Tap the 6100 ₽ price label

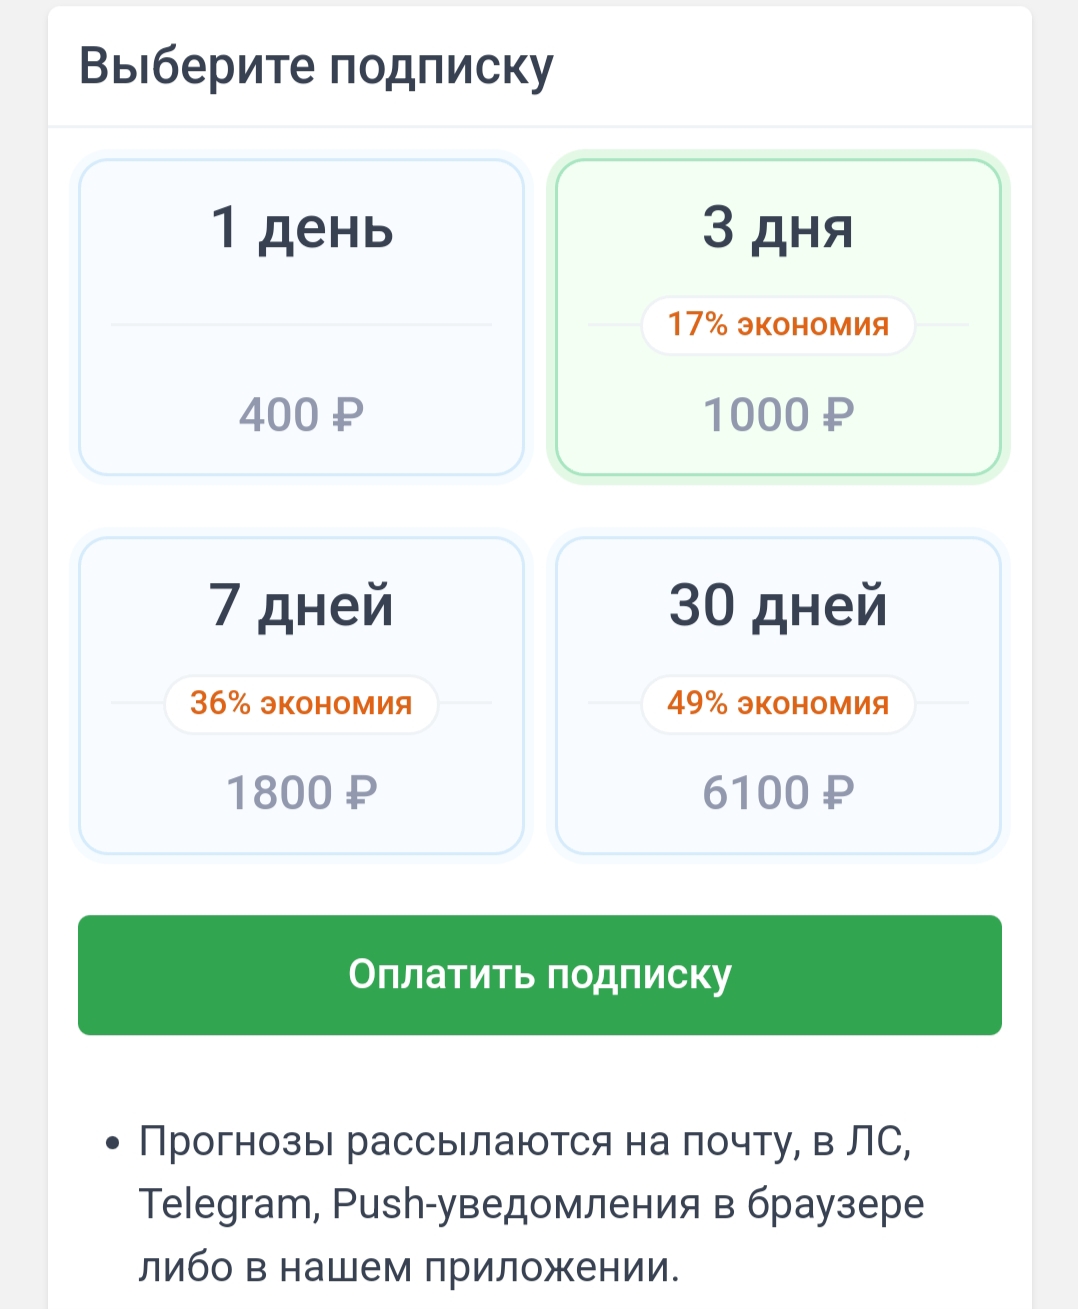(x=778, y=793)
